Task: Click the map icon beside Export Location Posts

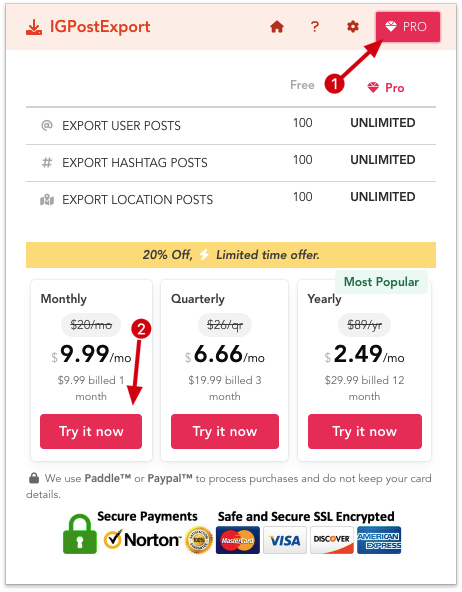Action: click(x=47, y=199)
